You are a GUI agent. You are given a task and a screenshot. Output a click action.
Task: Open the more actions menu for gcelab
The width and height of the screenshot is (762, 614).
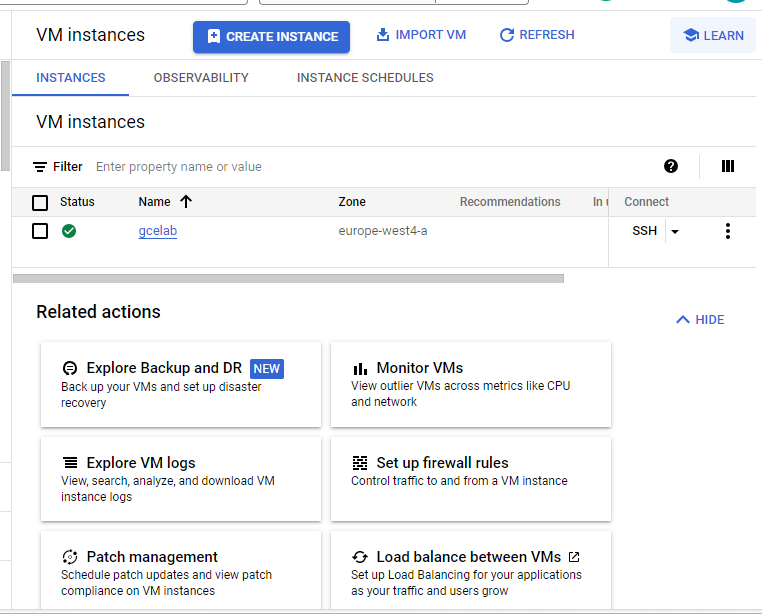point(727,231)
